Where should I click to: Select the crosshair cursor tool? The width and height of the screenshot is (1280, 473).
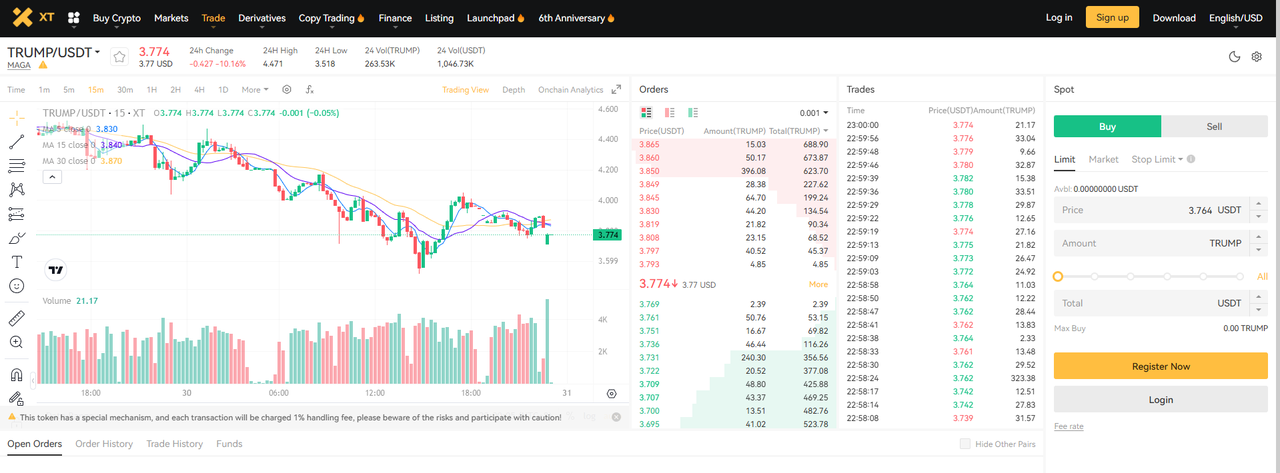(x=17, y=117)
